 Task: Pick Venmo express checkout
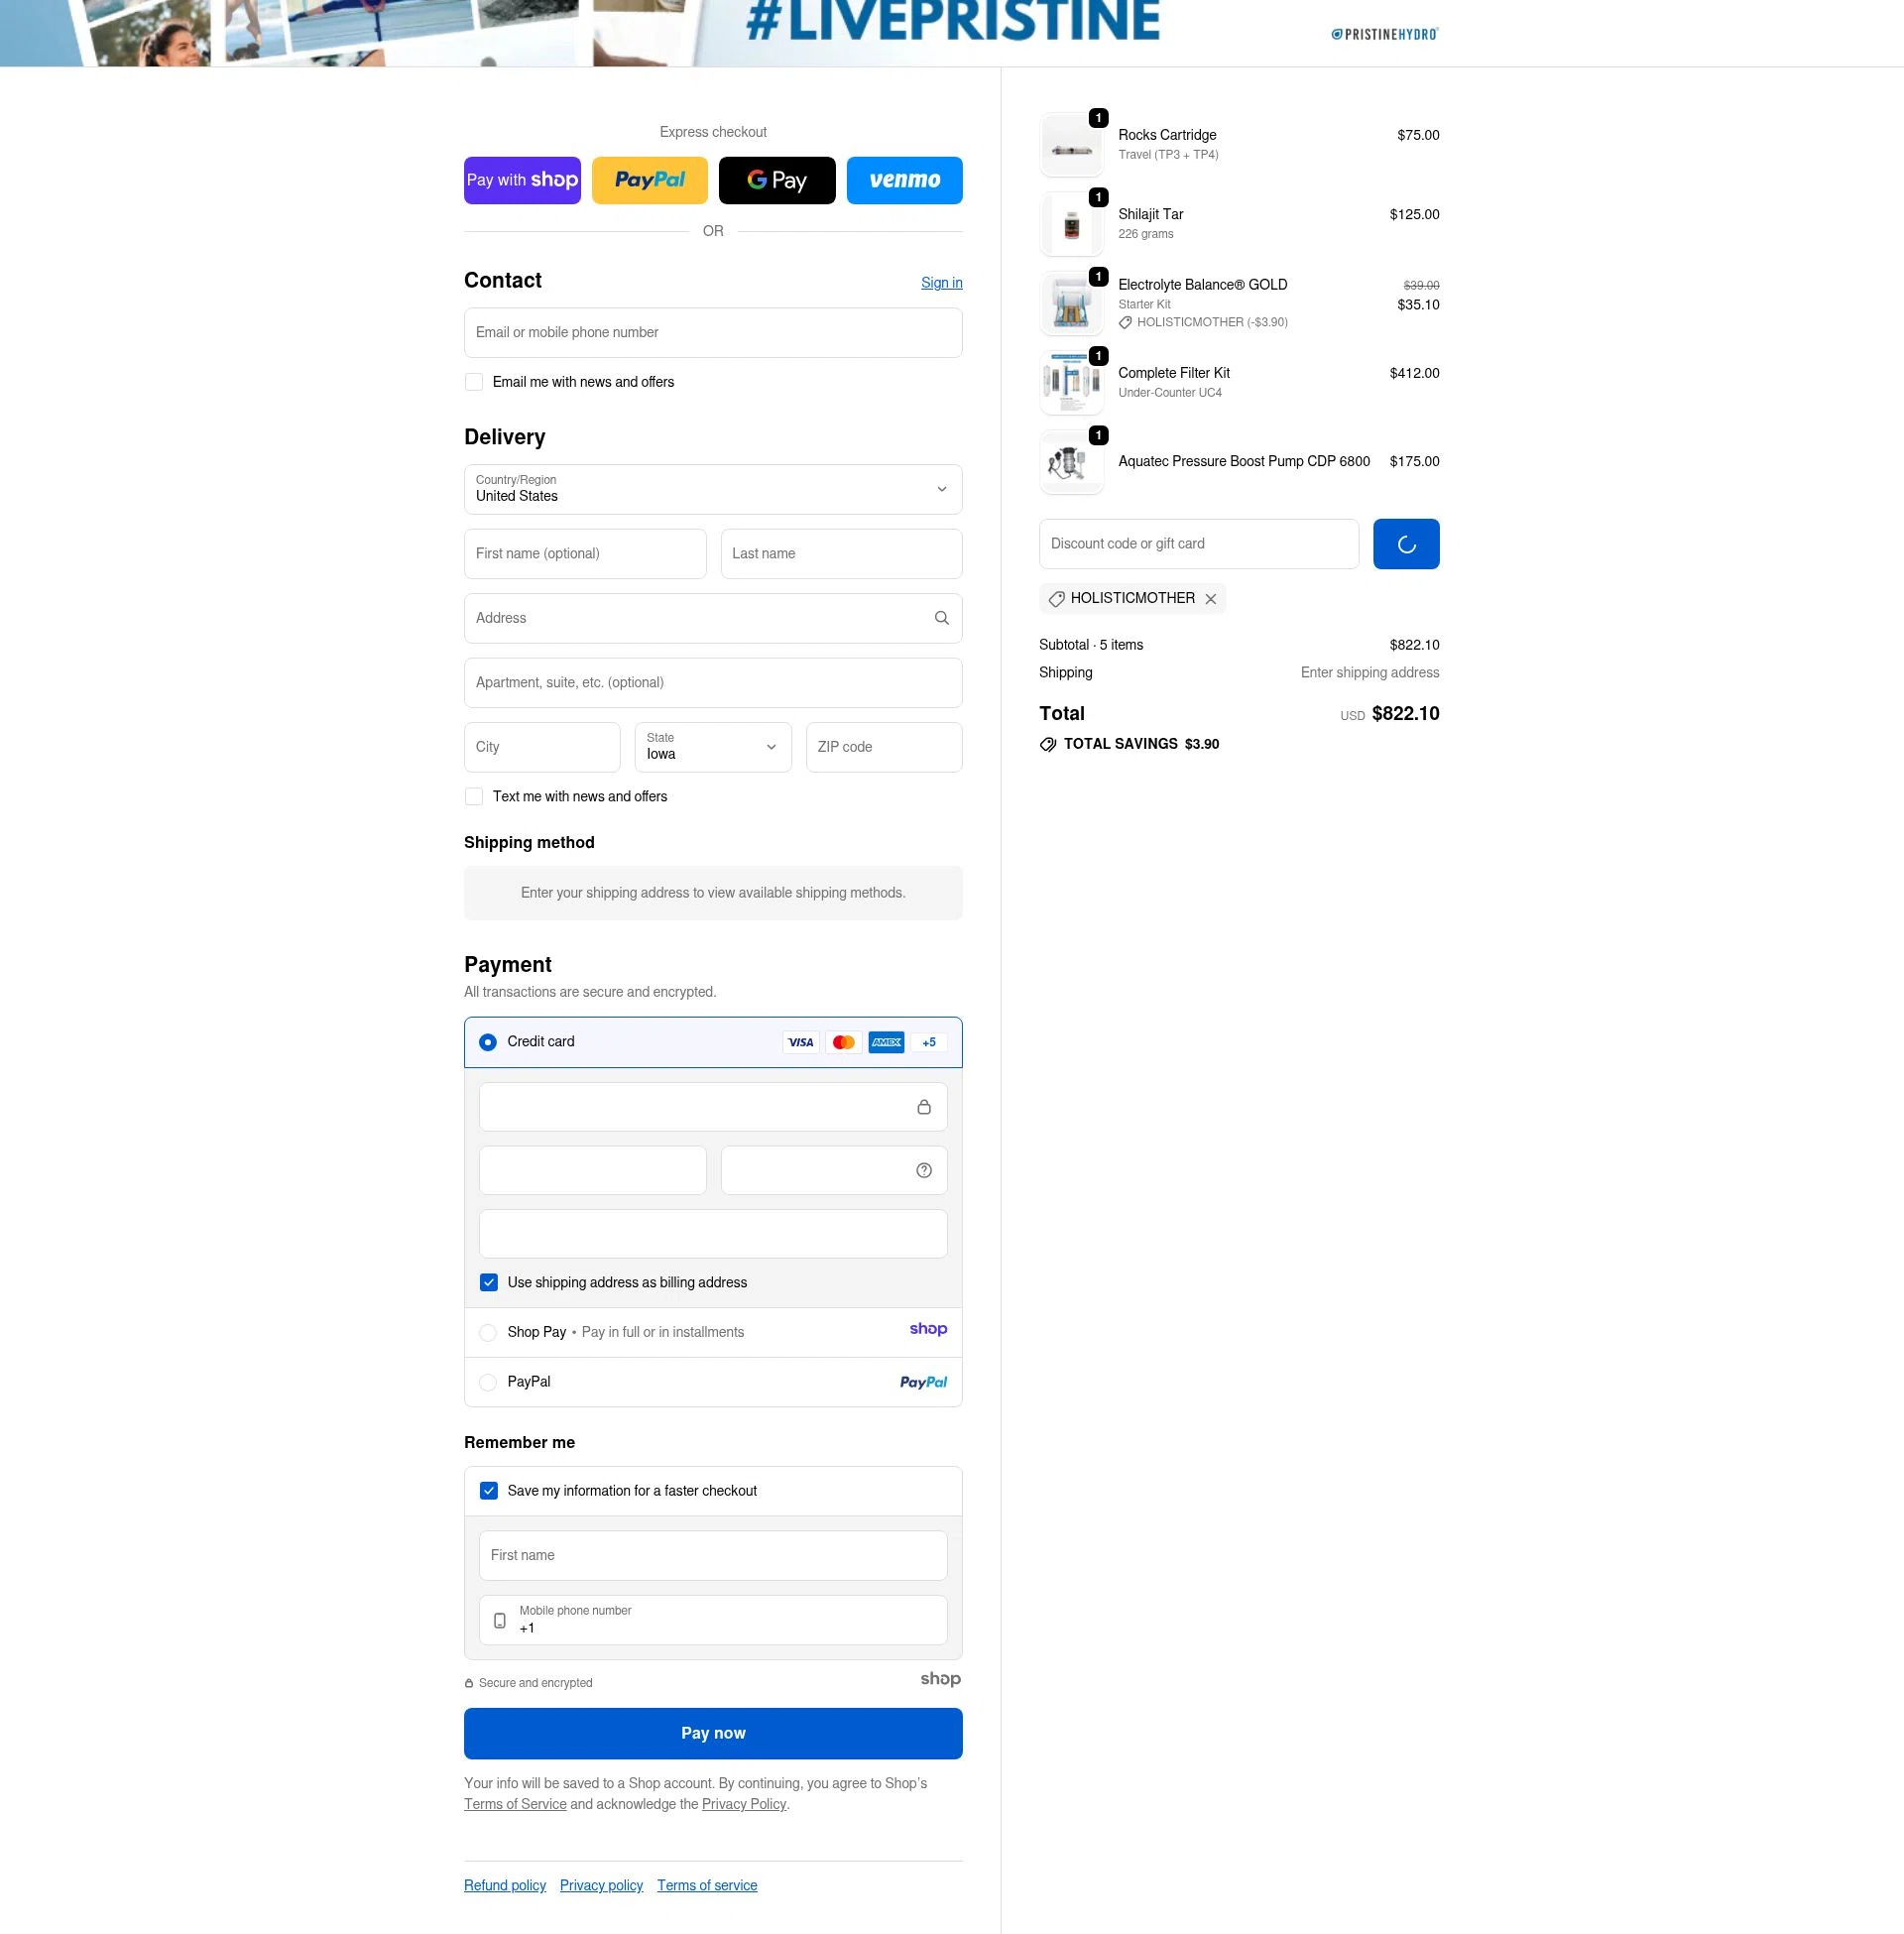[904, 180]
